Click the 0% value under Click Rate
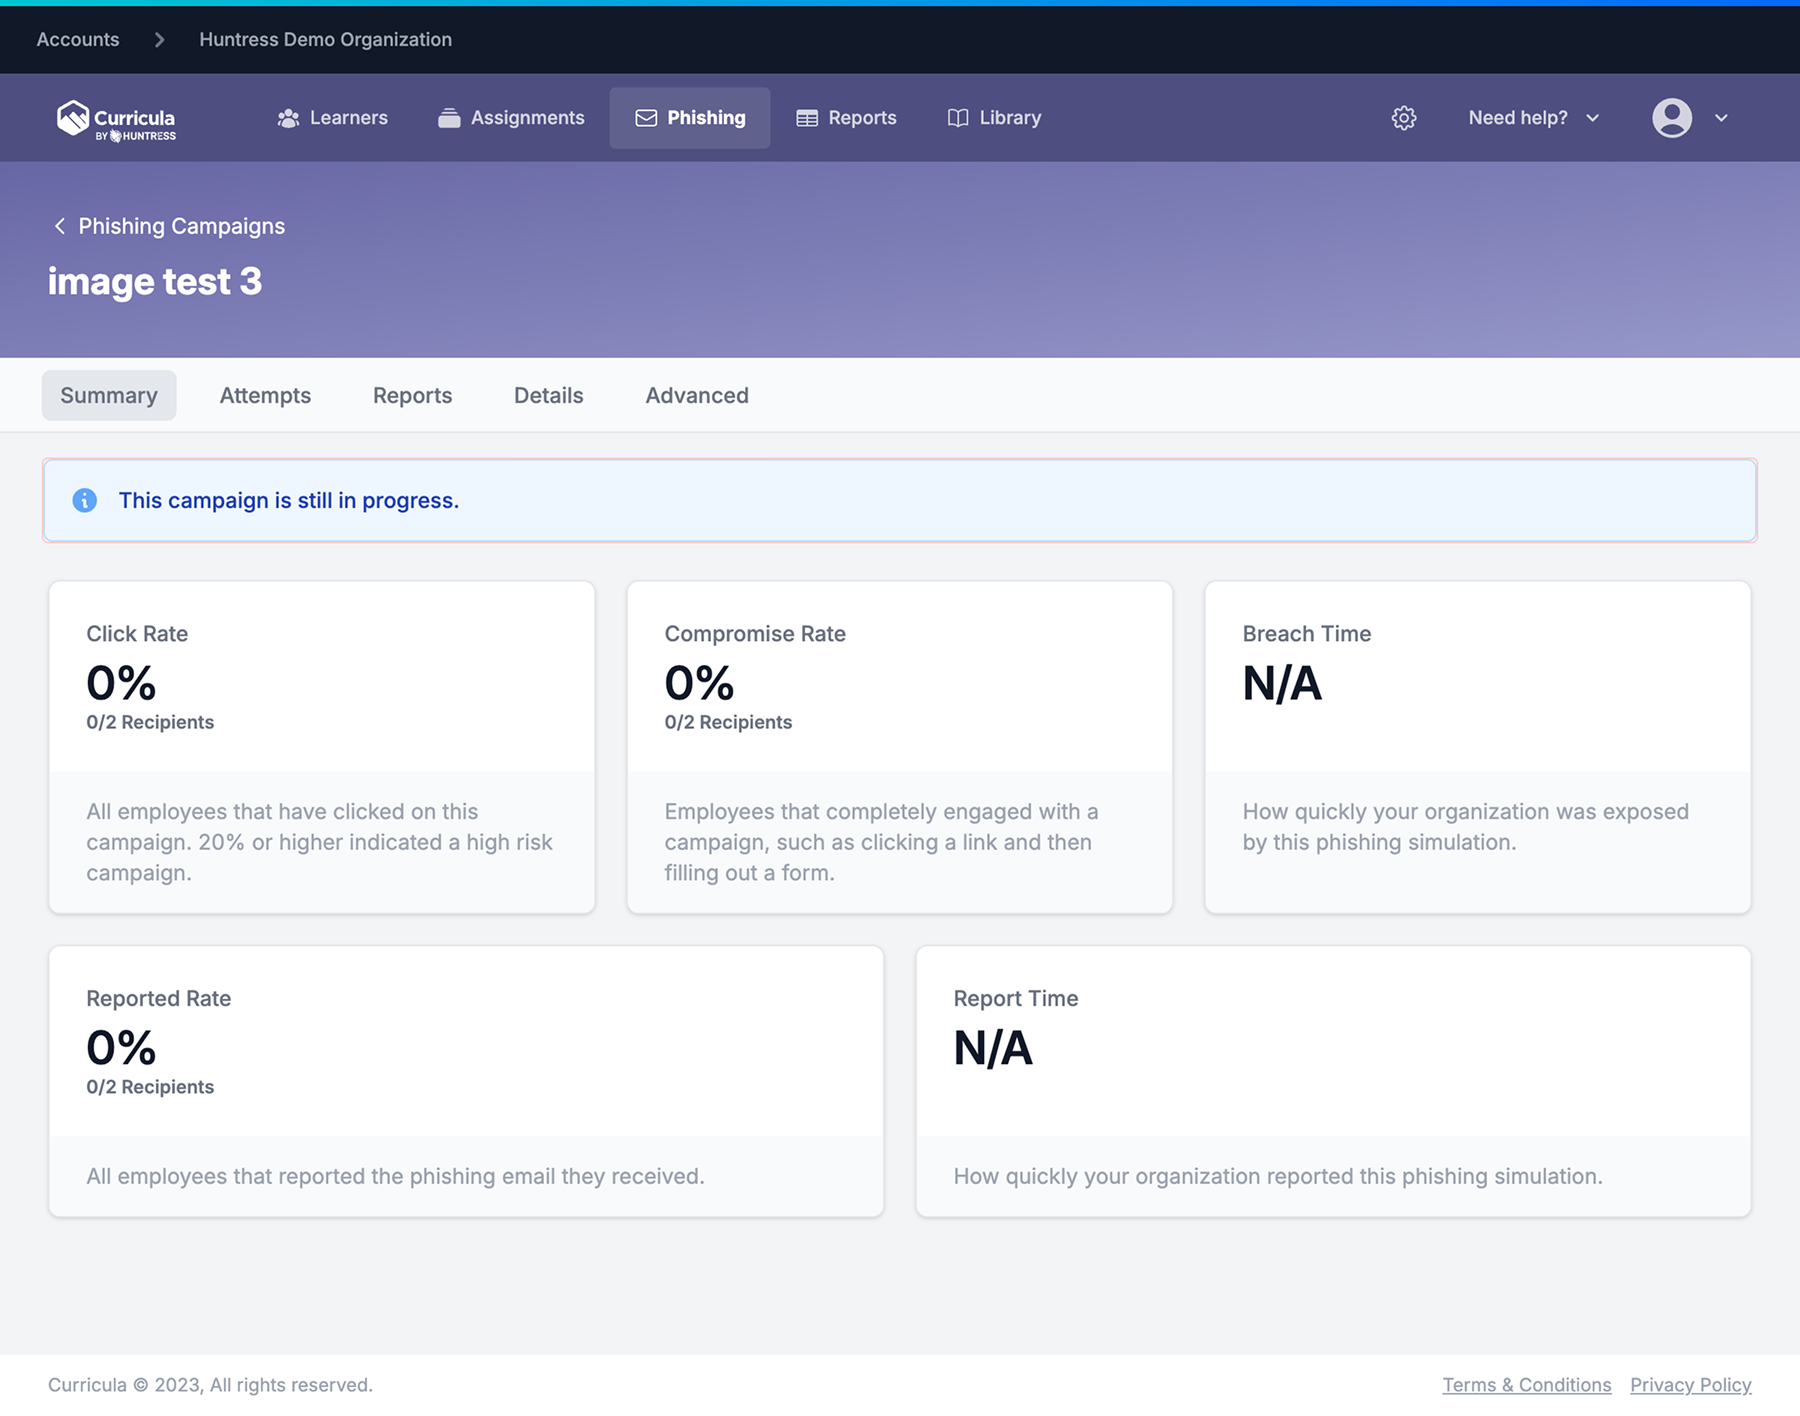 (x=121, y=683)
